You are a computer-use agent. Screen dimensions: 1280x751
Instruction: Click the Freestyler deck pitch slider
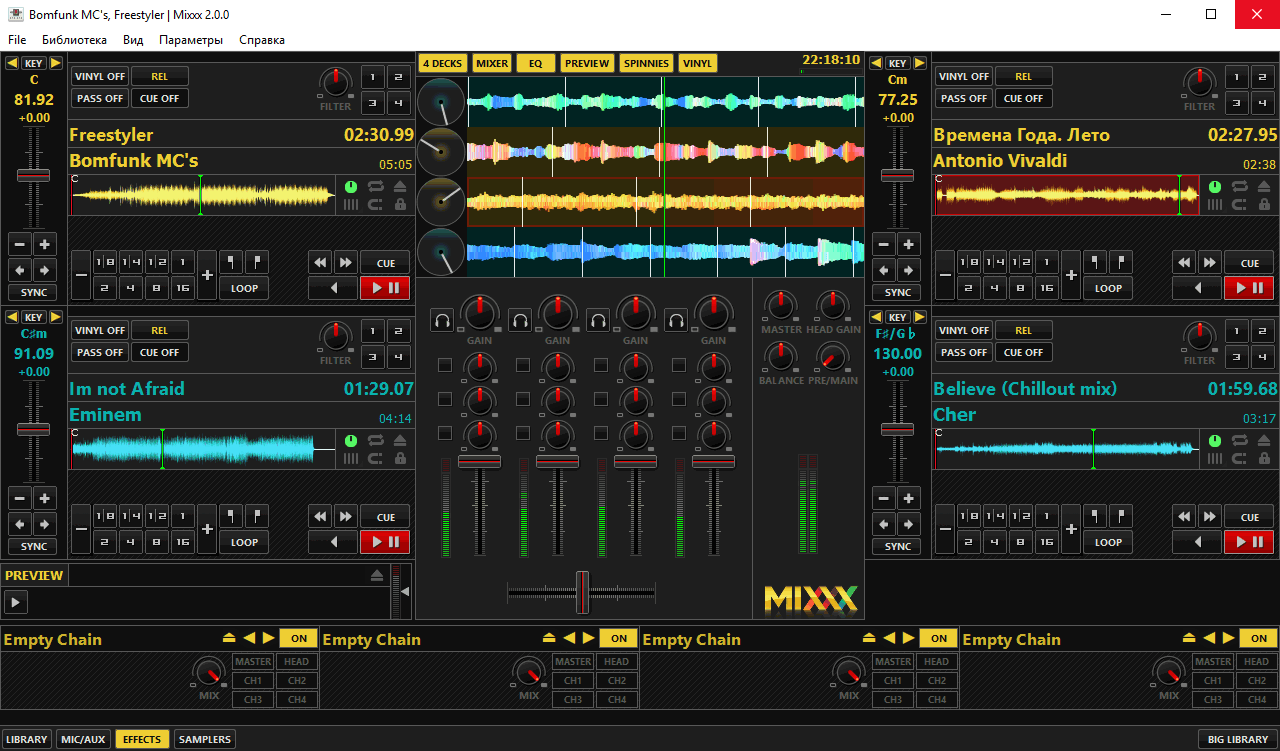tap(33, 176)
